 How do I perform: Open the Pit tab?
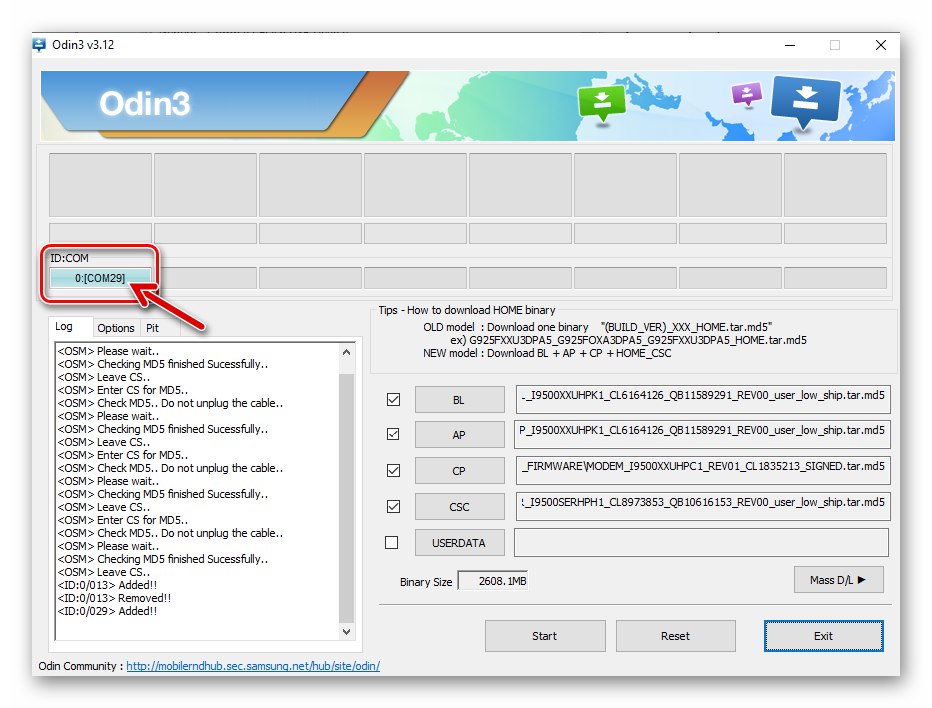(x=154, y=327)
